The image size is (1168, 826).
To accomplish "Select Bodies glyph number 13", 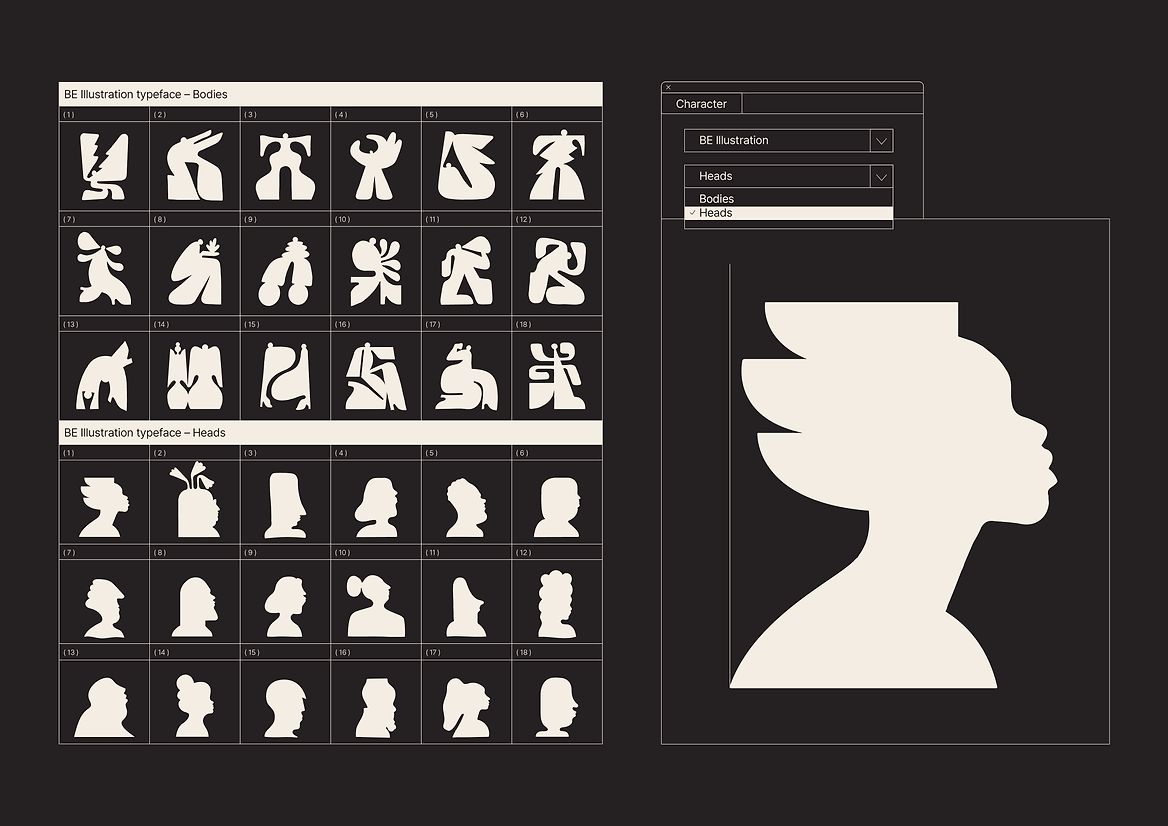I will click(x=104, y=376).
